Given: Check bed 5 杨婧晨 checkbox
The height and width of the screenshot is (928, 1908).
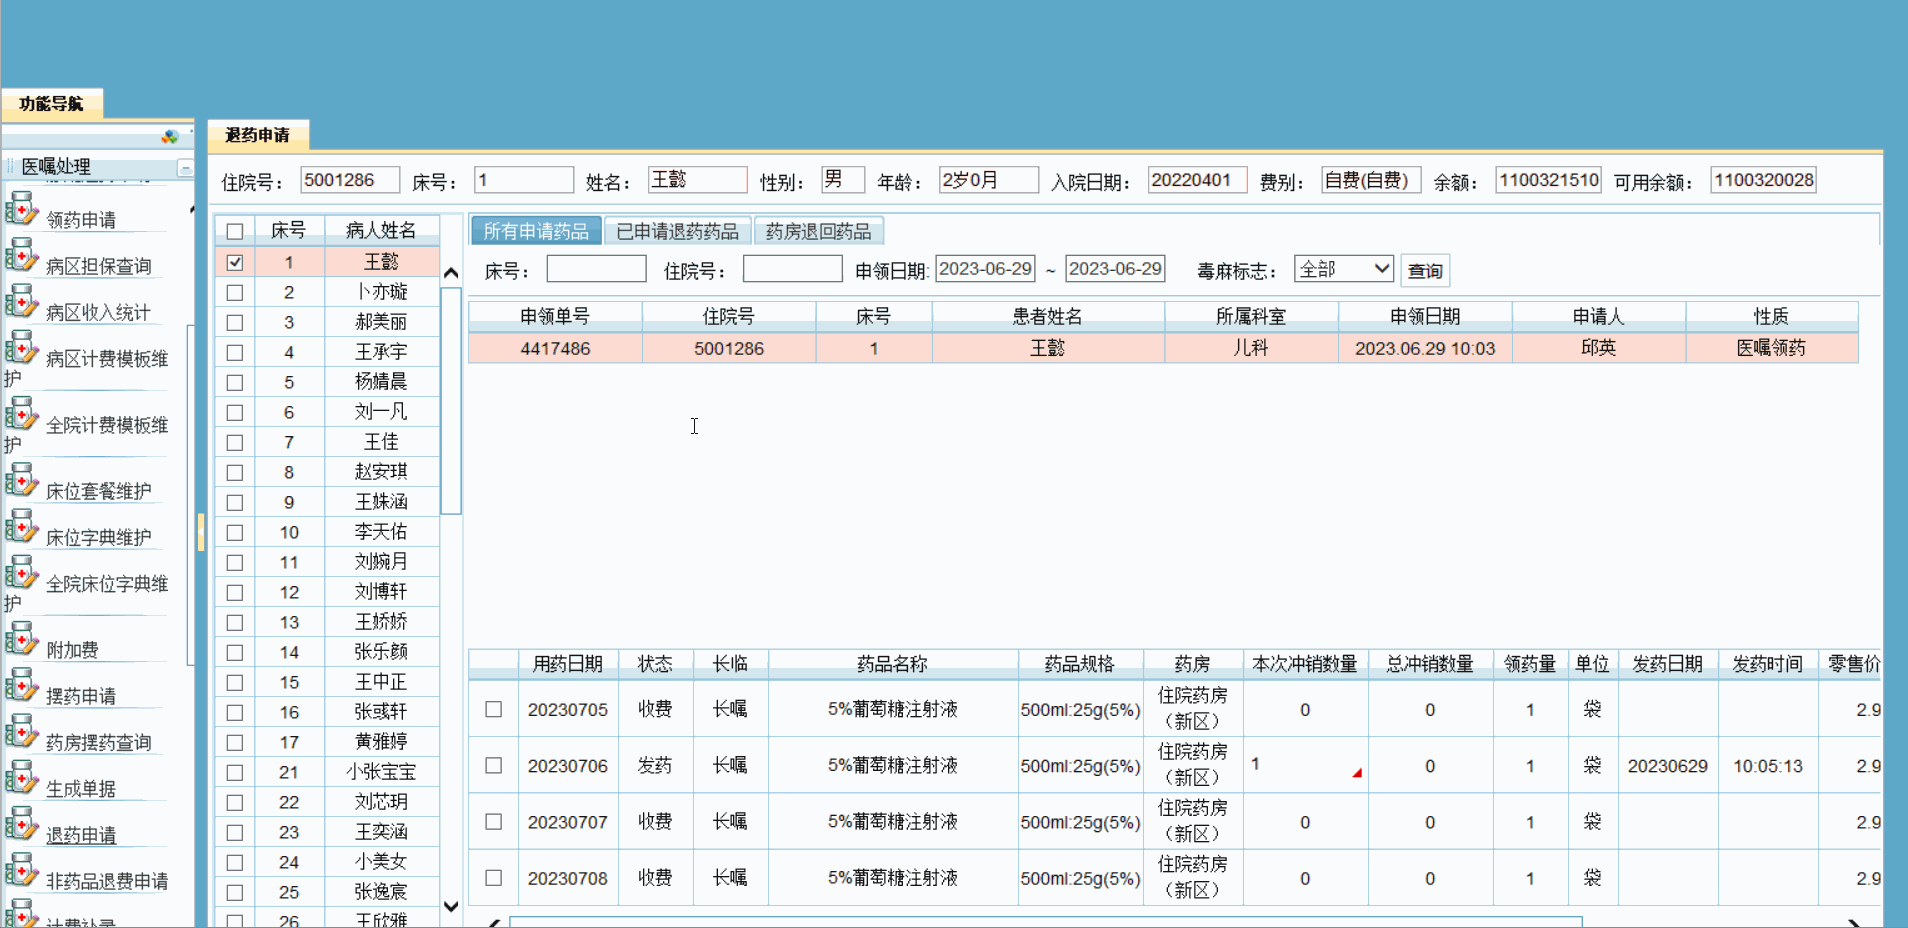Looking at the screenshot, I should (235, 382).
